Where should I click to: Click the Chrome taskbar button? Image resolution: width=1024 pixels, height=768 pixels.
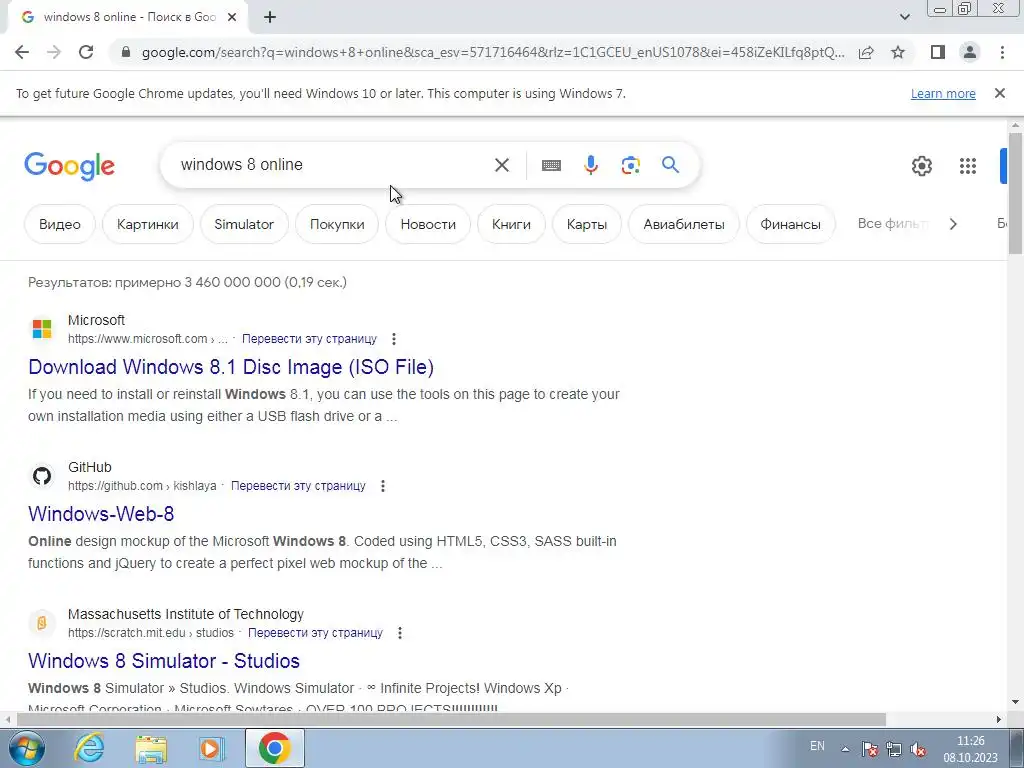275,748
